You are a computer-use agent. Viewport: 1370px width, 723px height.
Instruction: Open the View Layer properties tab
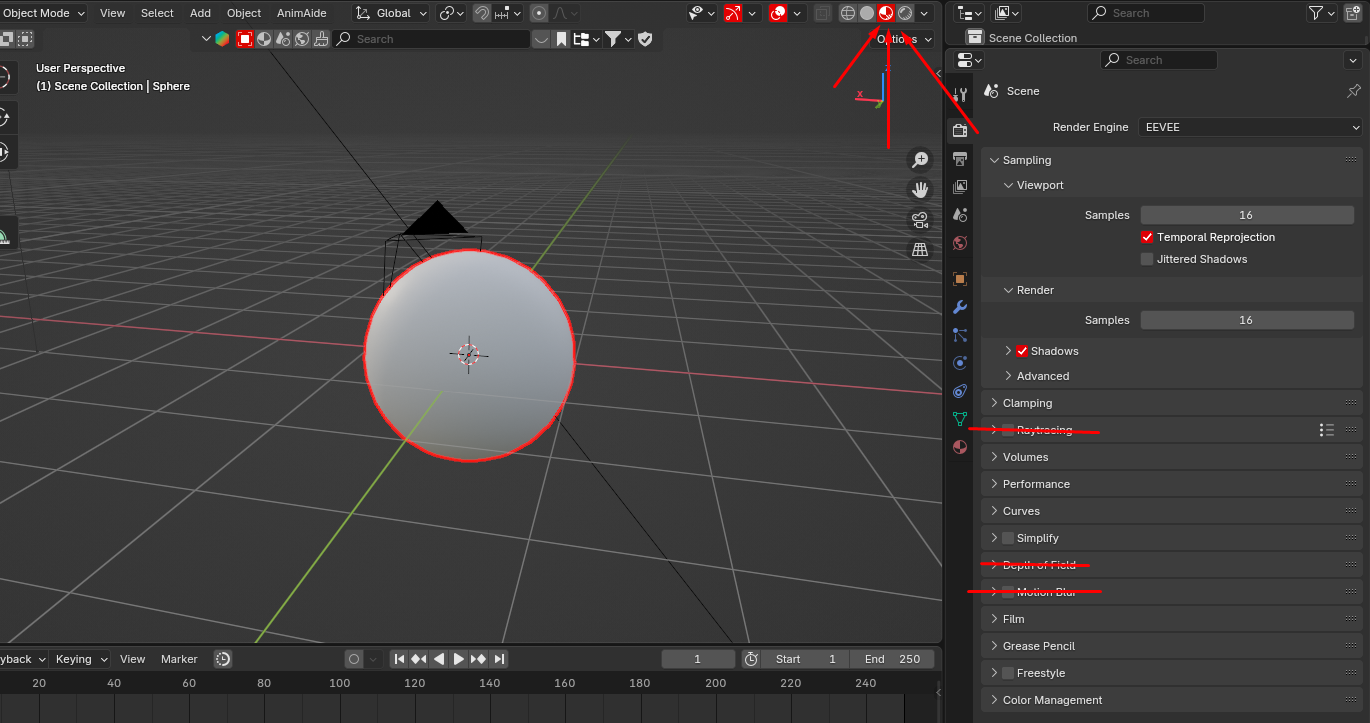pos(960,187)
